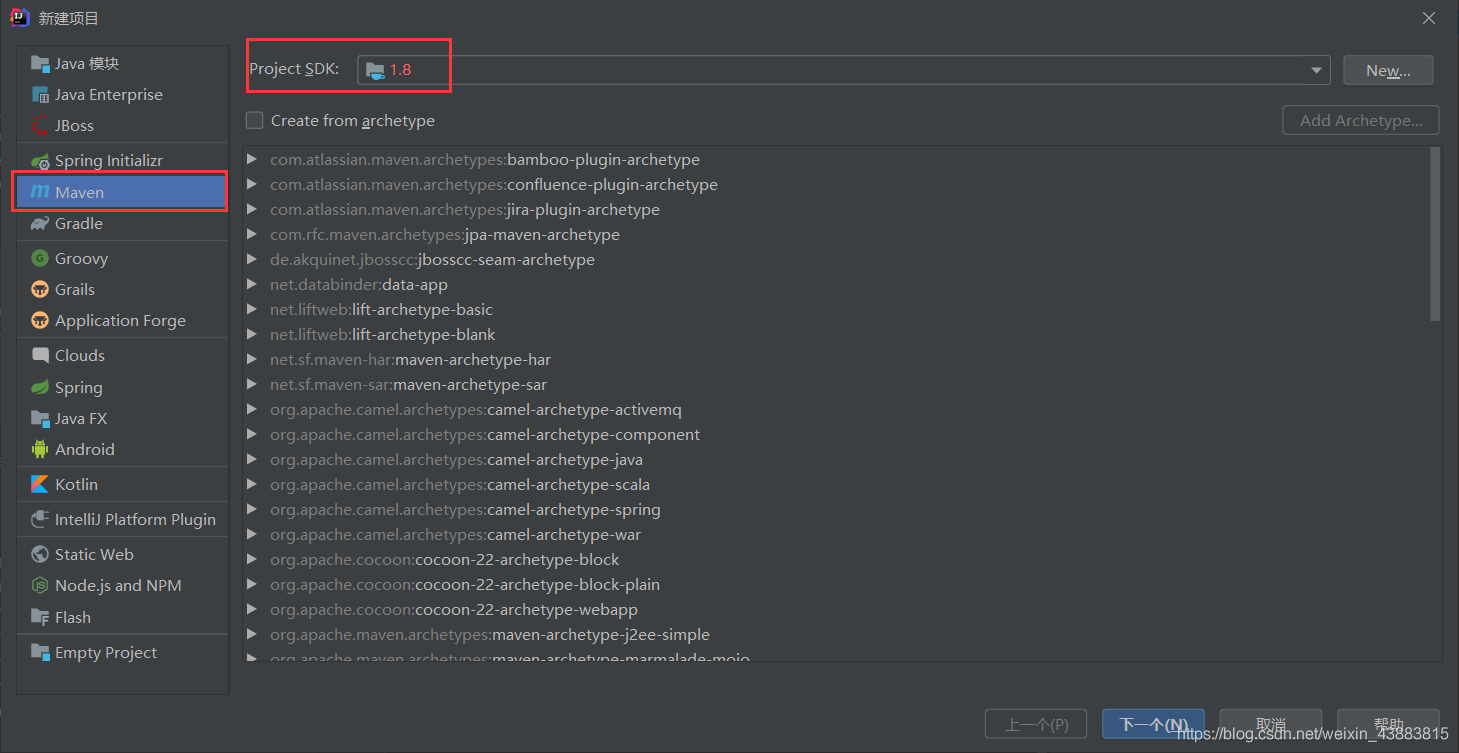Click the Spring leaf icon
This screenshot has height=753, width=1459.
click(40, 388)
